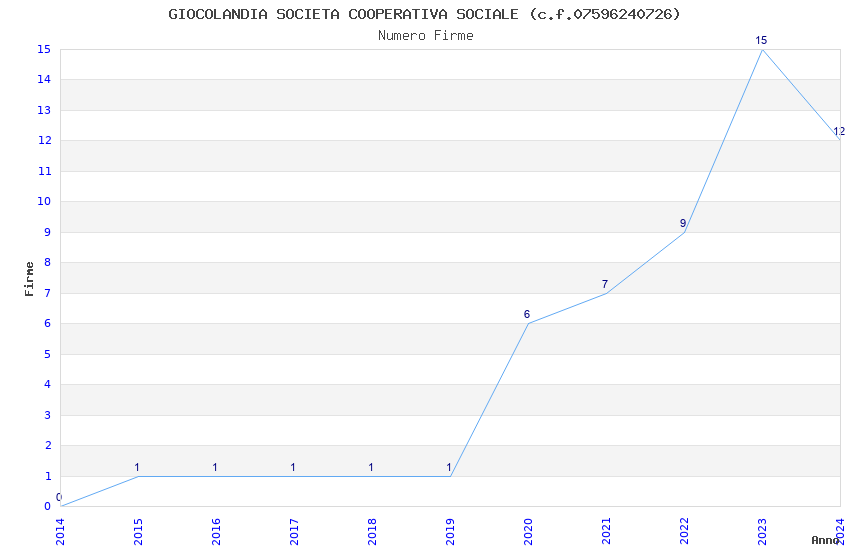
Task: Click the data label 6 for 2020
Action: click(x=527, y=314)
